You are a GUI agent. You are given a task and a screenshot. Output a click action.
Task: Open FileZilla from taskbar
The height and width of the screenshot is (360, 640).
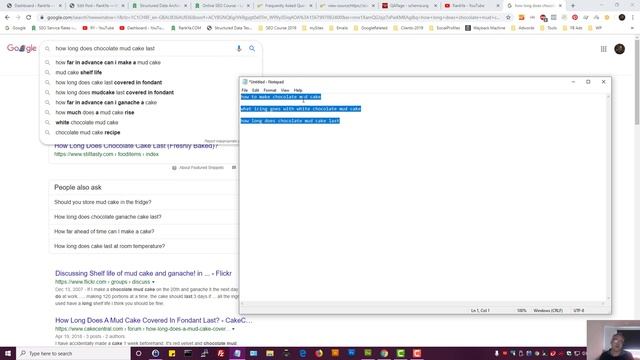click(221, 353)
